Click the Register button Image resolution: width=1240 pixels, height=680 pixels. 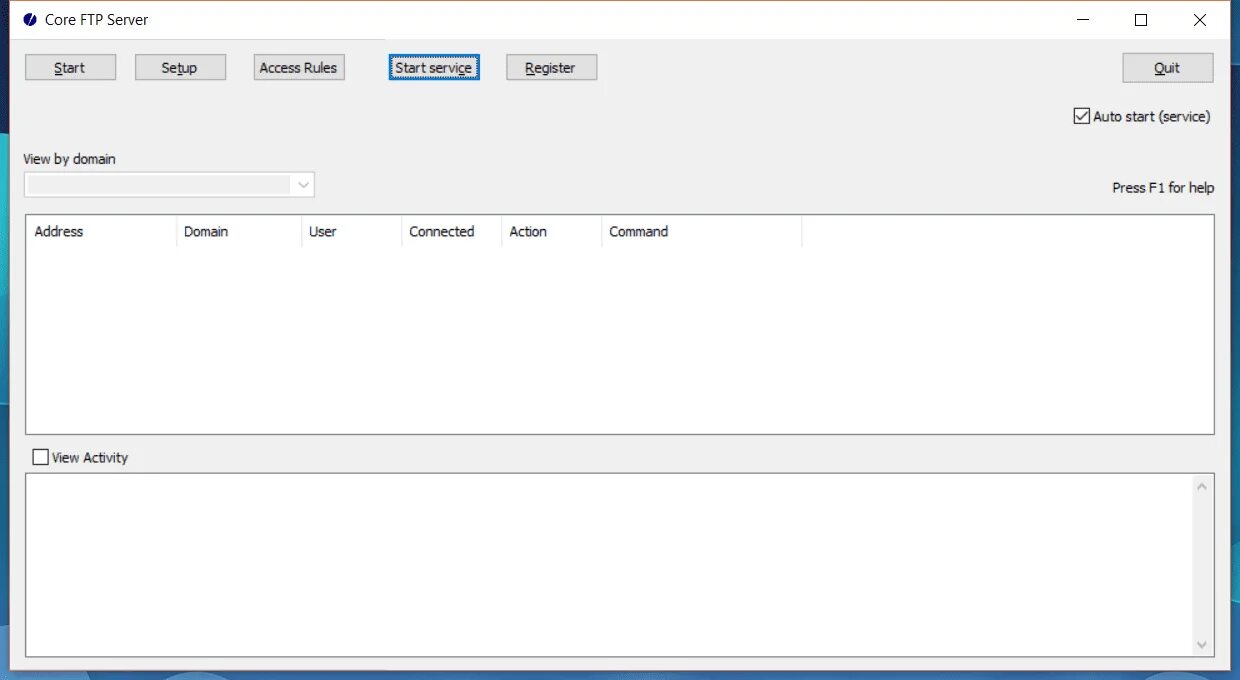coord(551,68)
